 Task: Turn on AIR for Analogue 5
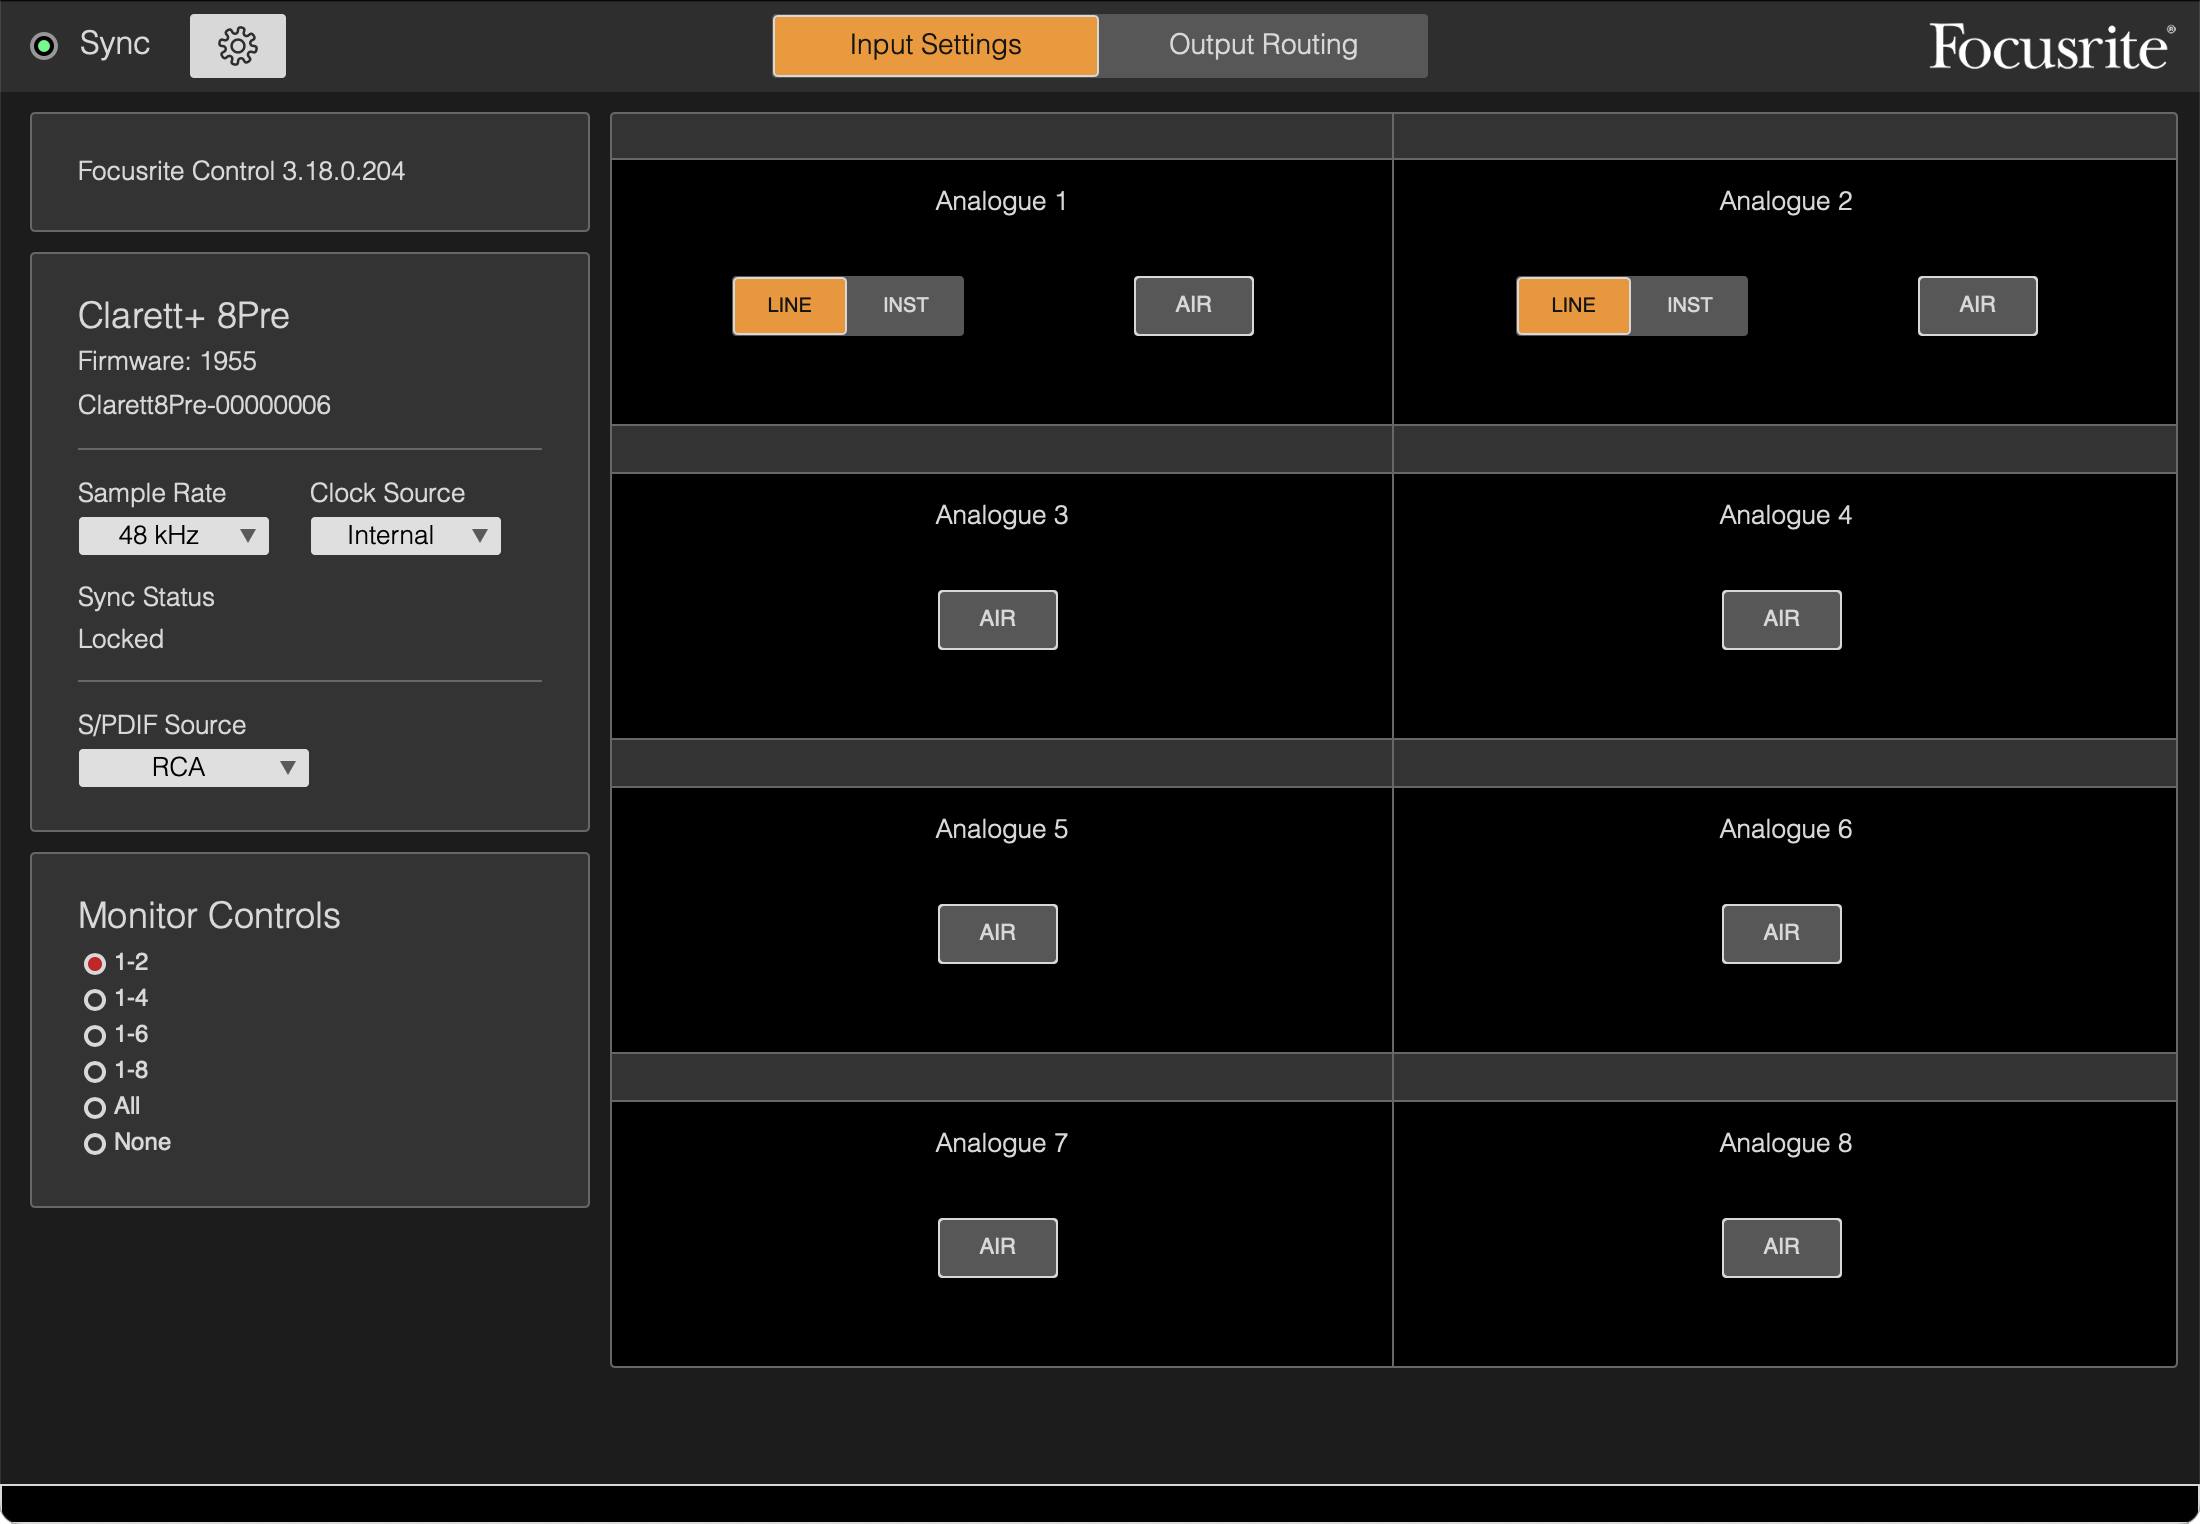point(998,934)
